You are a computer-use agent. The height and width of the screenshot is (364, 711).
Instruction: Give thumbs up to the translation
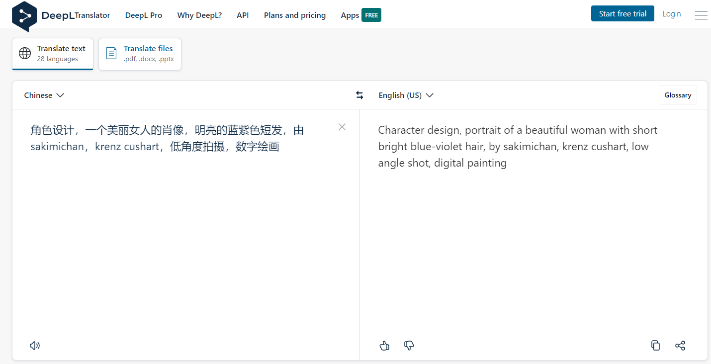(384, 346)
